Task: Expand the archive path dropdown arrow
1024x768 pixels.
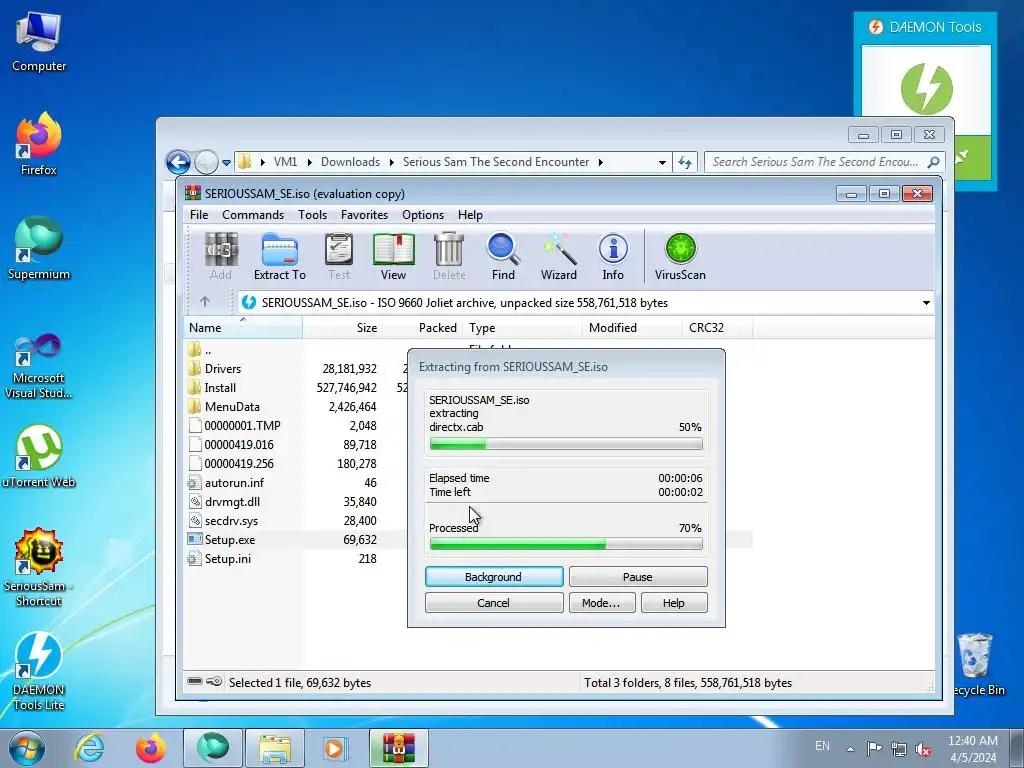Action: (926, 302)
